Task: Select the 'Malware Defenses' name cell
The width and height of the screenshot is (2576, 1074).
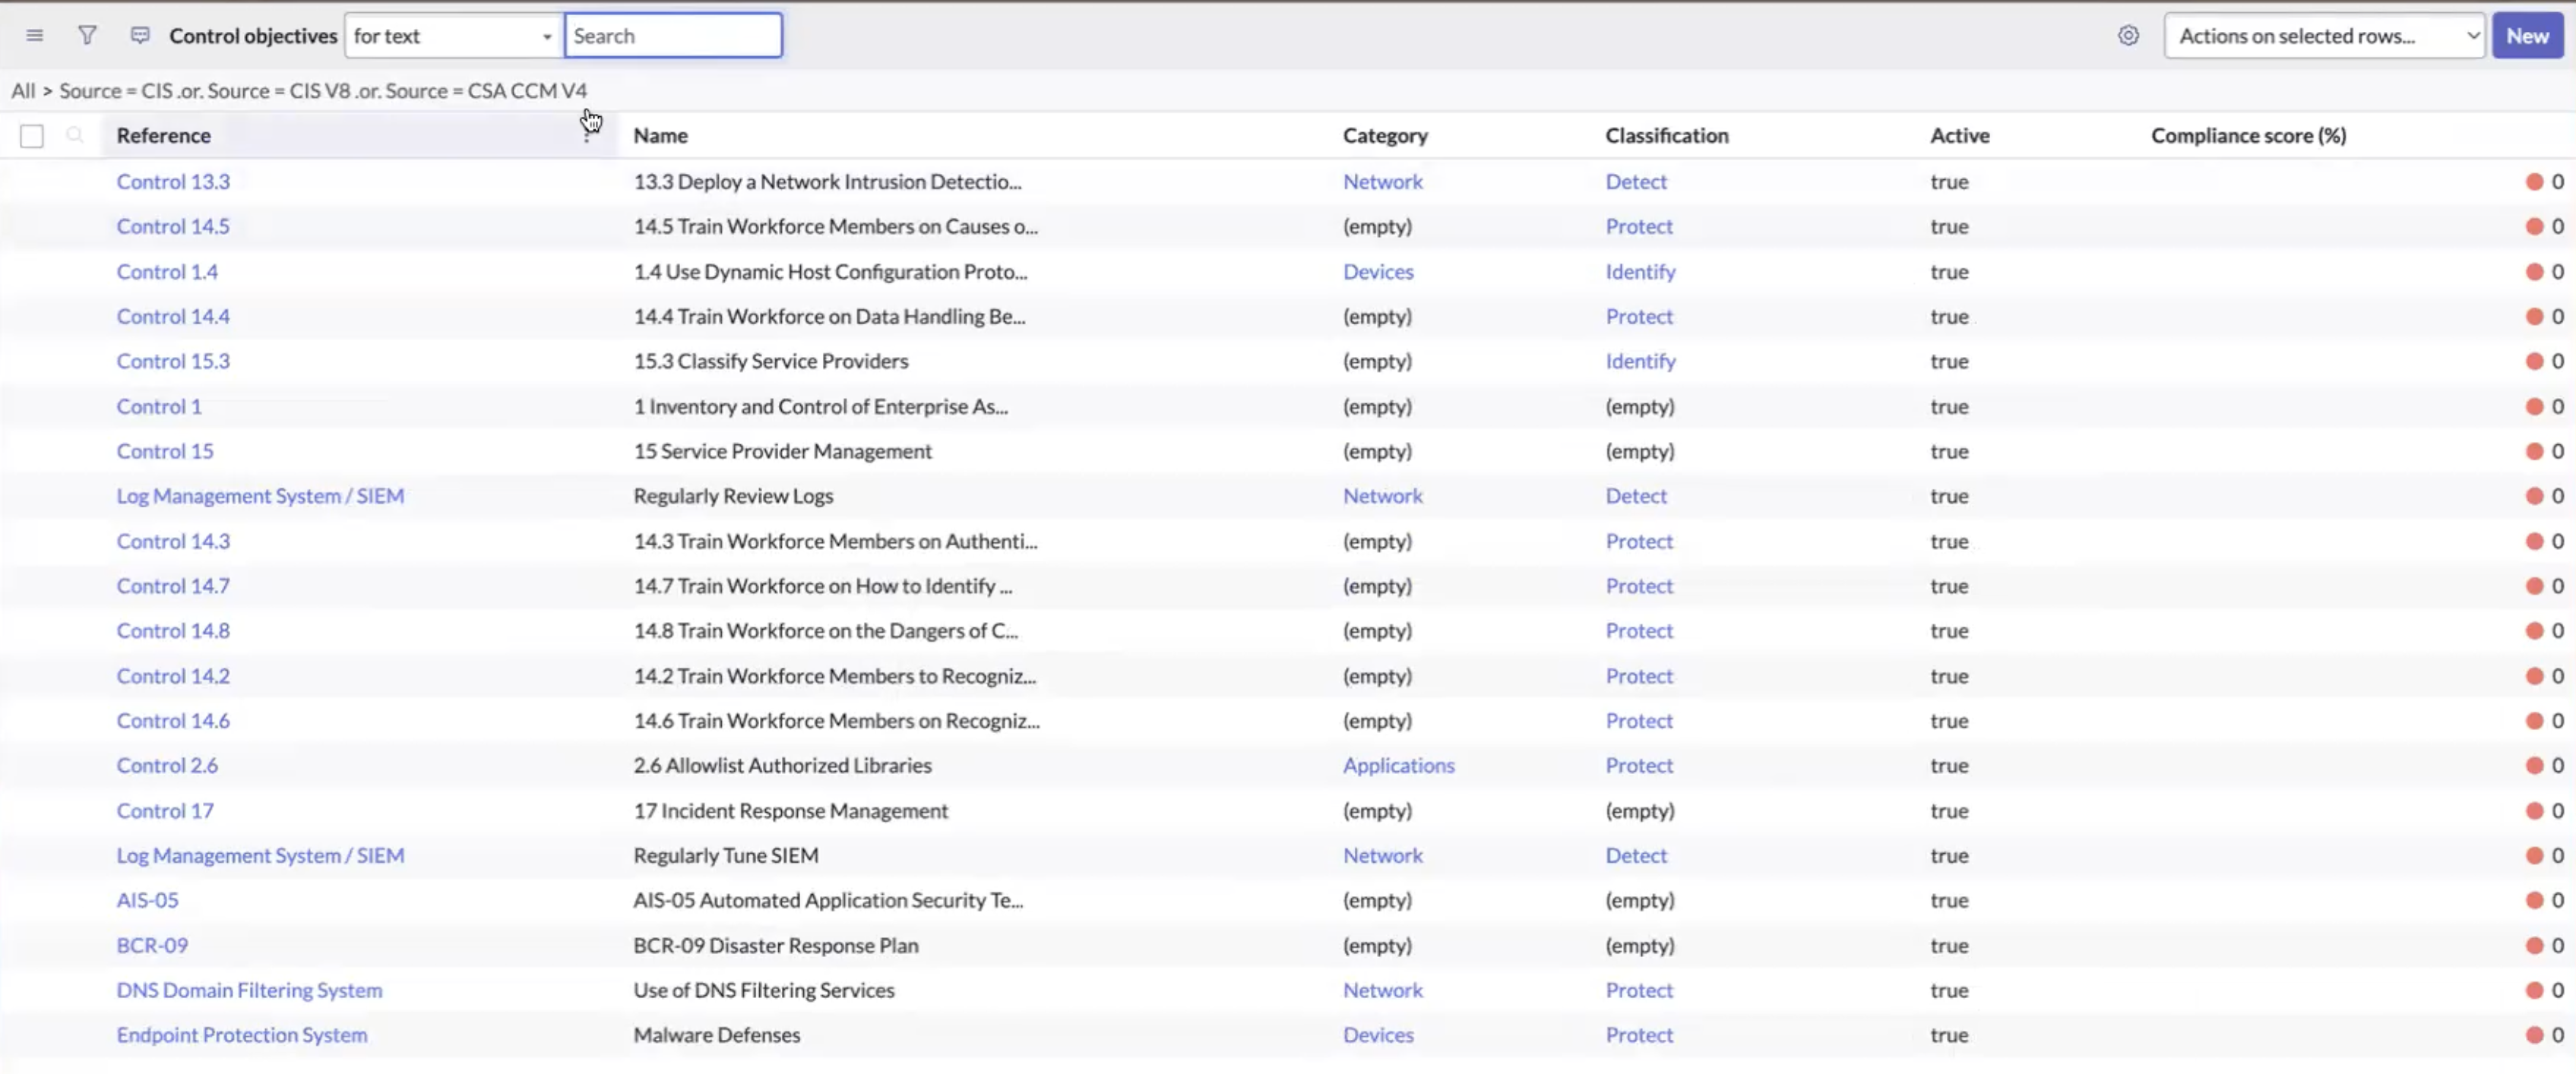Action: [x=716, y=1035]
